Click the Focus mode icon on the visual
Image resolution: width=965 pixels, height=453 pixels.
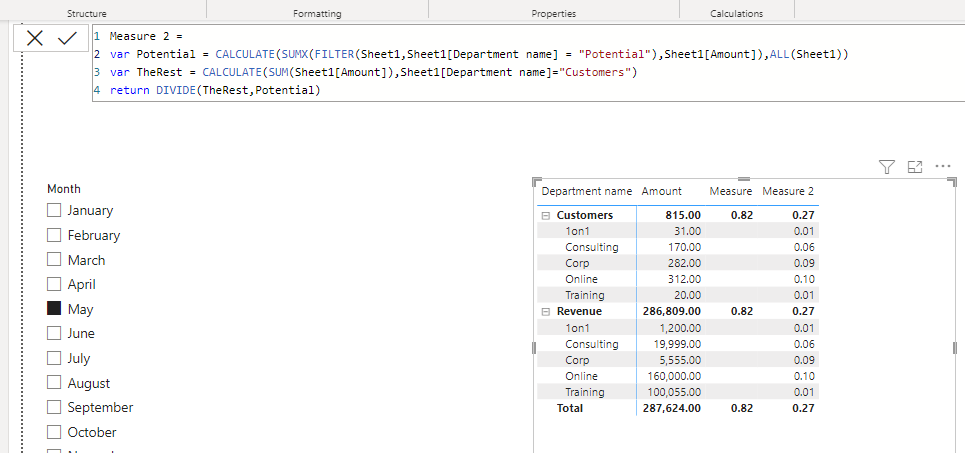point(915,167)
